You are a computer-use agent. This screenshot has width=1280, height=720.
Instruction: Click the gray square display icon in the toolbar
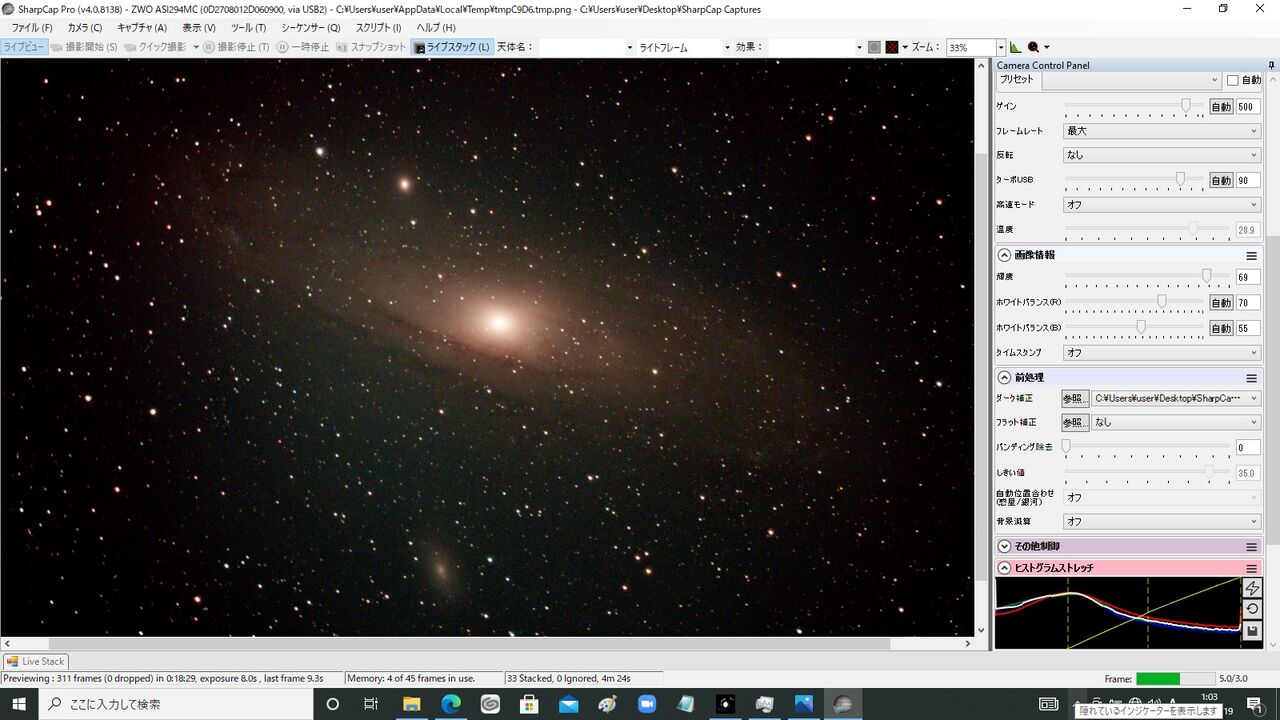click(x=874, y=47)
